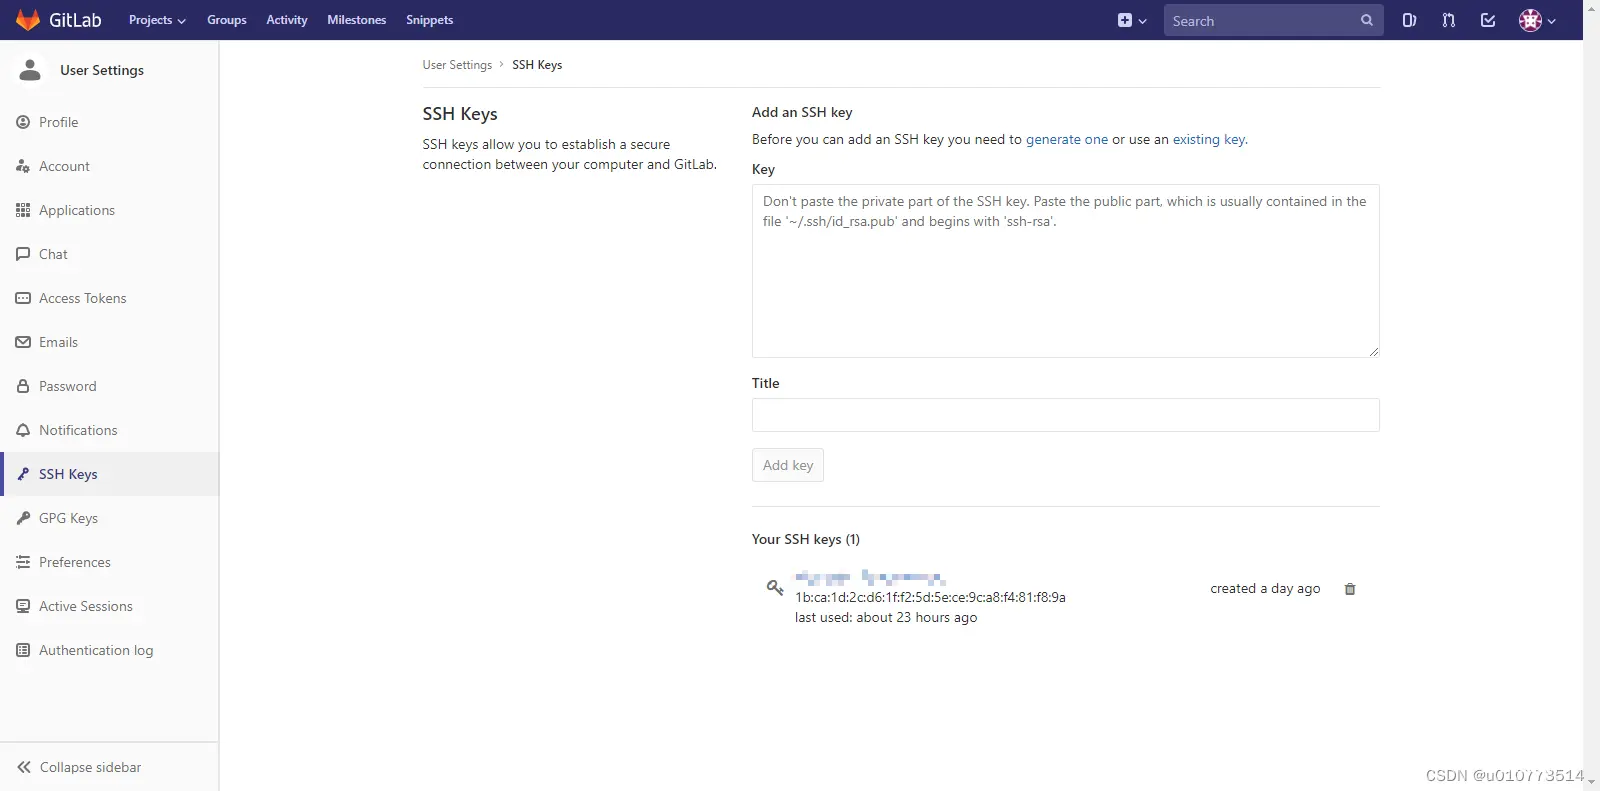Open Snippets in top navigation
This screenshot has height=791, width=1600.
(x=430, y=20)
